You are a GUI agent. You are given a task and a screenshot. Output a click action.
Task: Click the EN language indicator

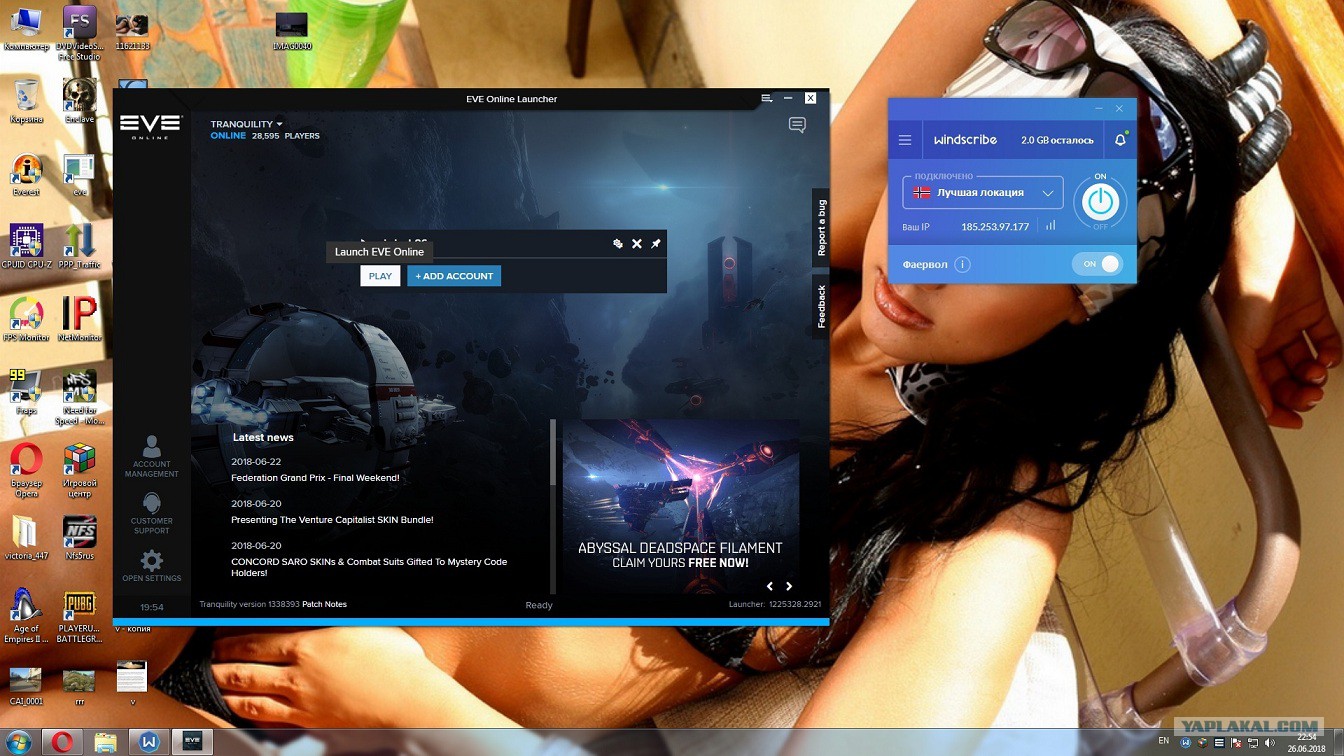[x=1163, y=741]
